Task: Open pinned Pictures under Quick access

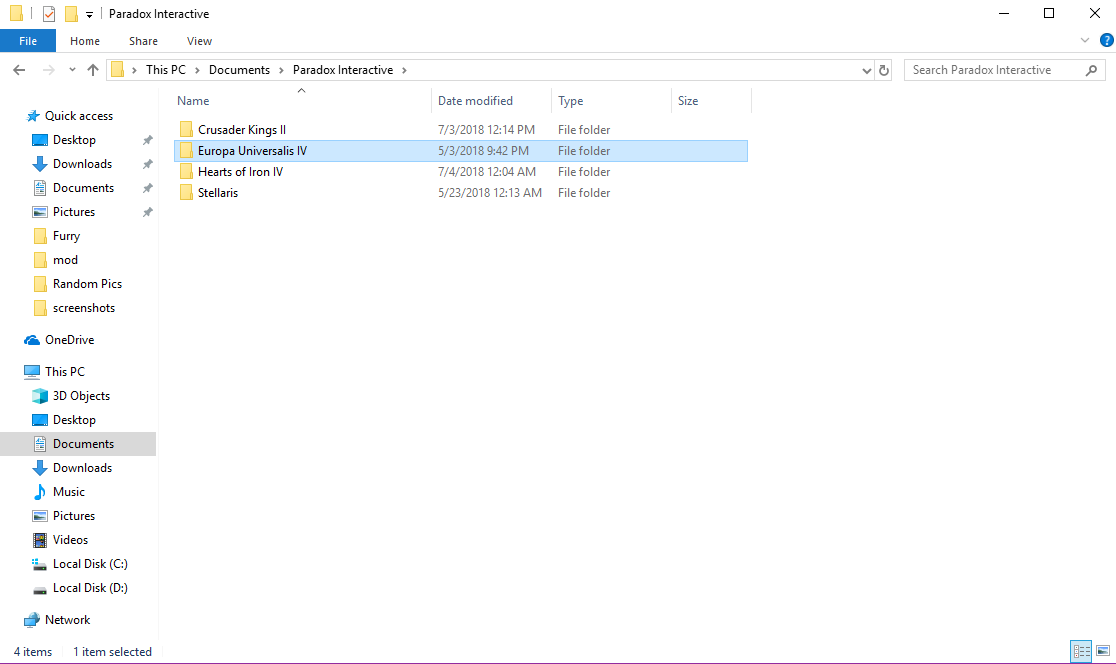Action: point(73,212)
